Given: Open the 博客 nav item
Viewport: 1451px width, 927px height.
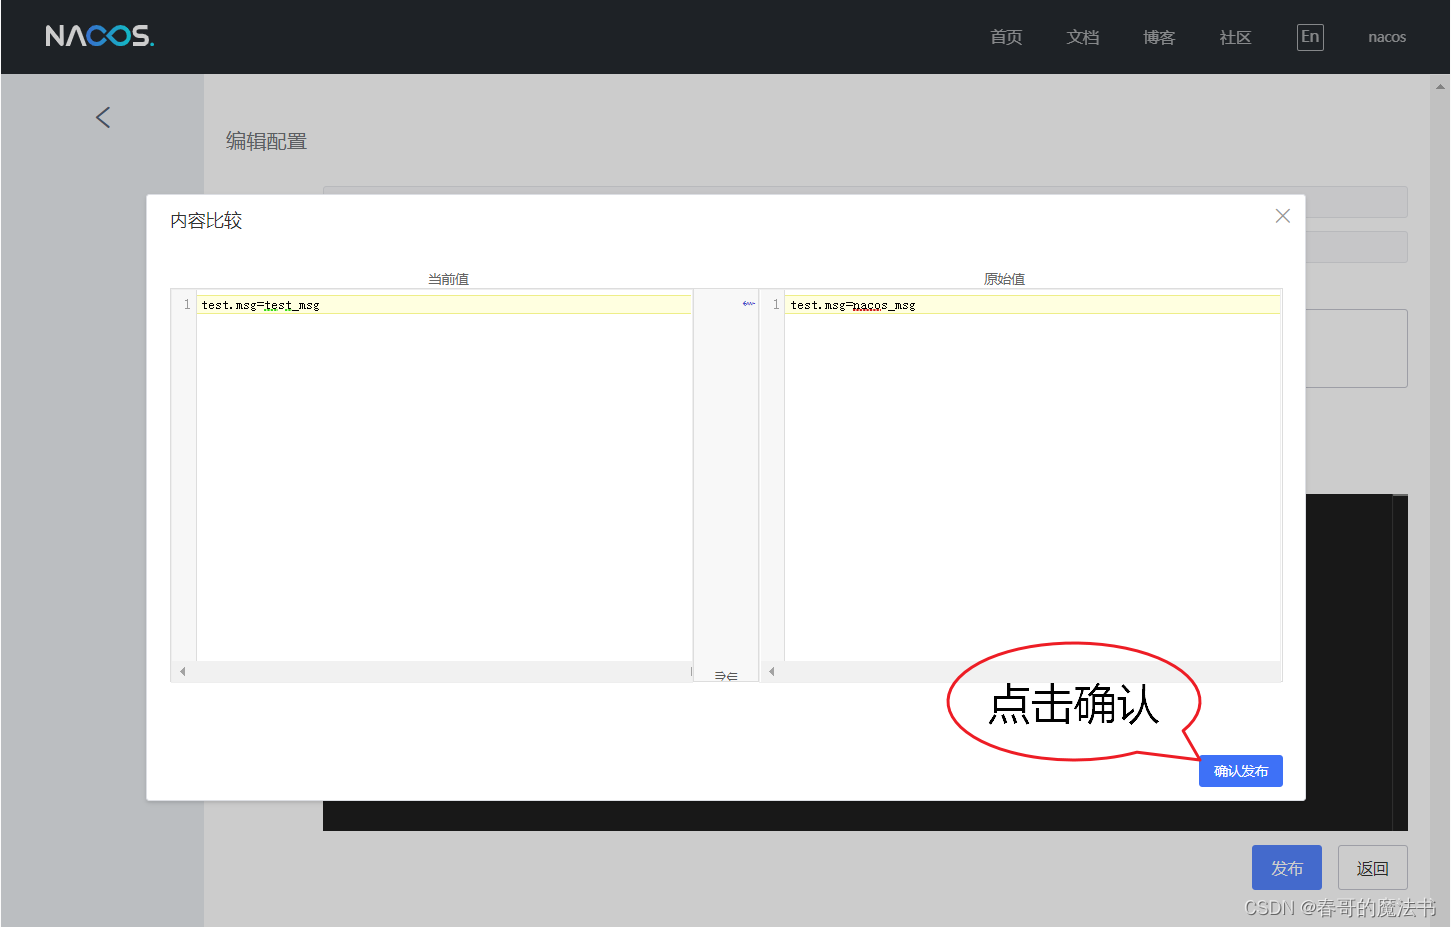Looking at the screenshot, I should (1159, 37).
